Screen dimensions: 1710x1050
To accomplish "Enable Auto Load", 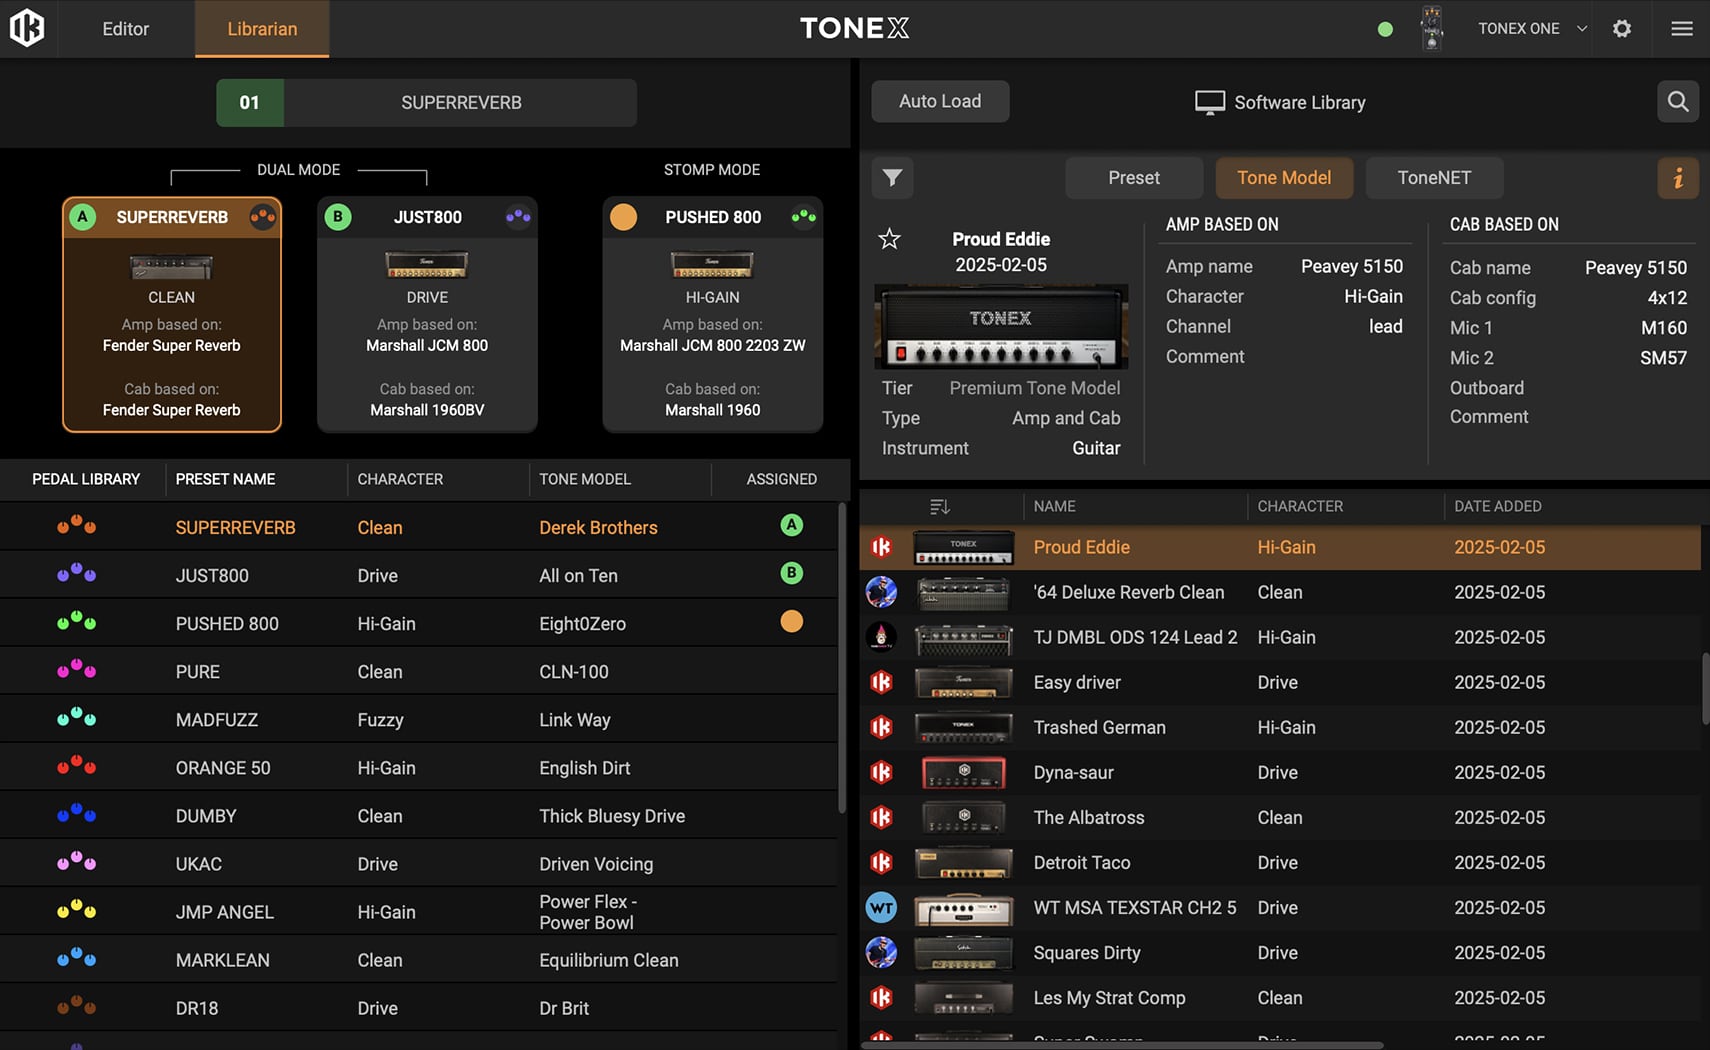I will tap(939, 101).
